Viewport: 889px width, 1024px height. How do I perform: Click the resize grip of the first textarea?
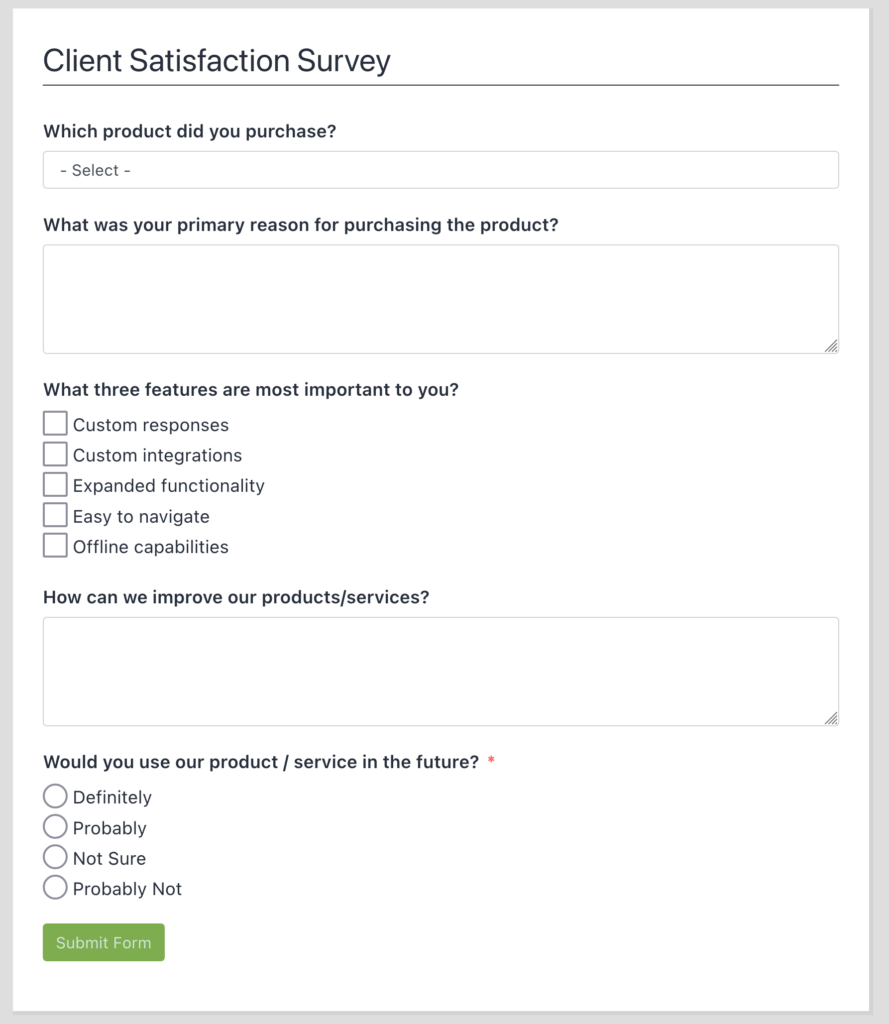[x=832, y=347]
